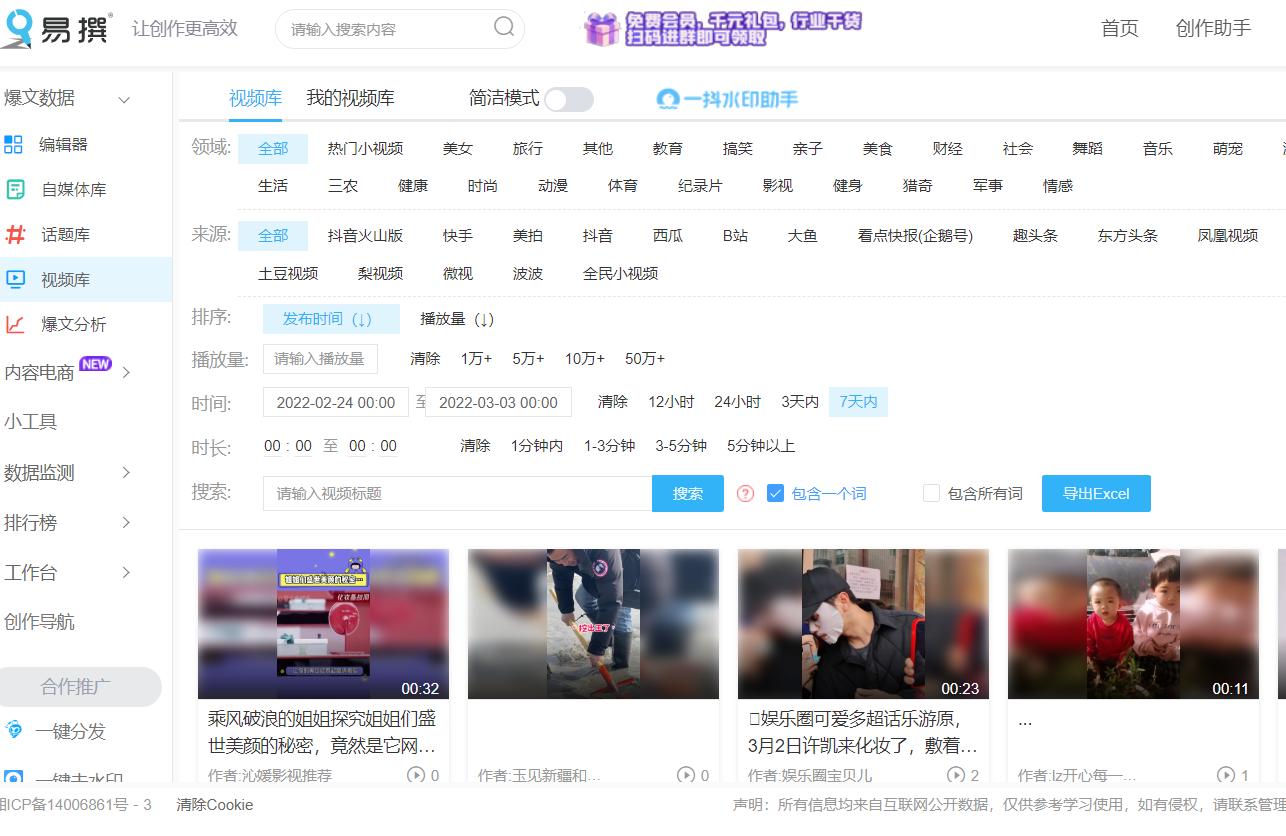Check the 包含所有词 checkbox
The height and width of the screenshot is (836, 1286).
coord(931,492)
